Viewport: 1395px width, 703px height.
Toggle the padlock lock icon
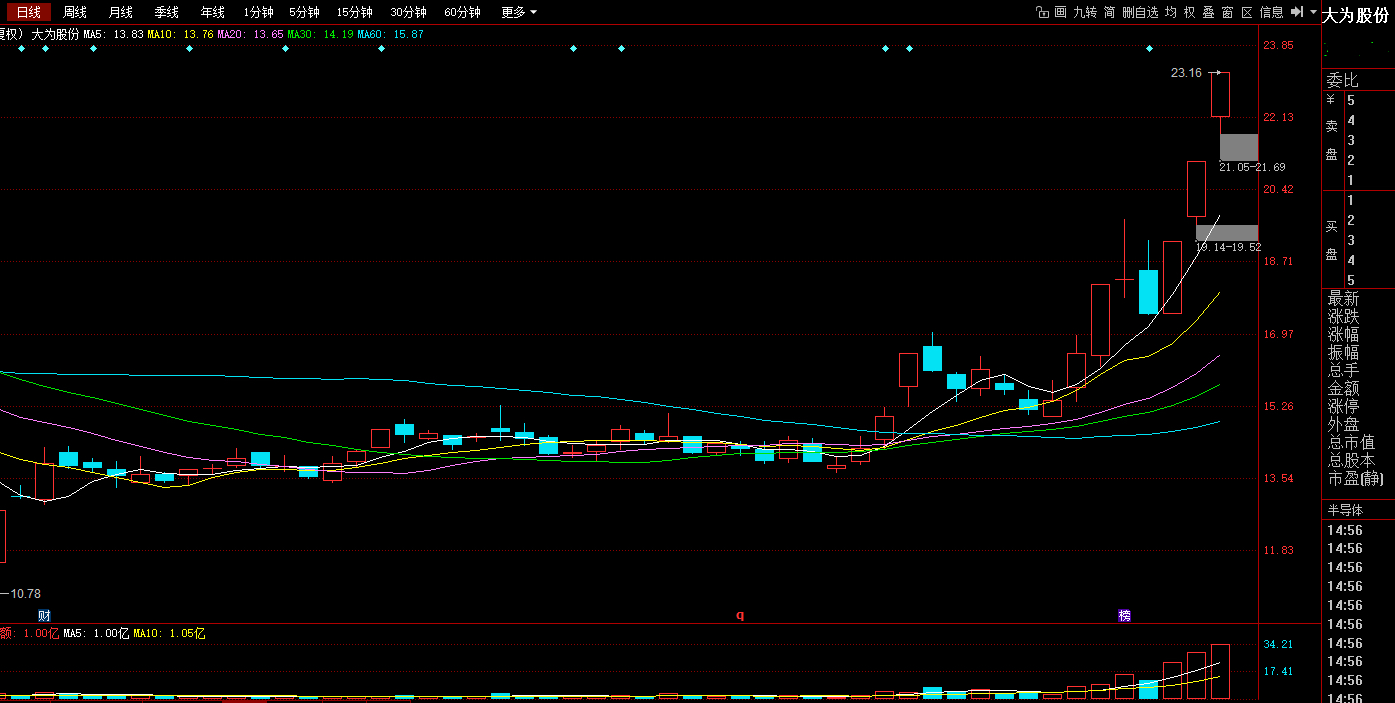point(1042,12)
